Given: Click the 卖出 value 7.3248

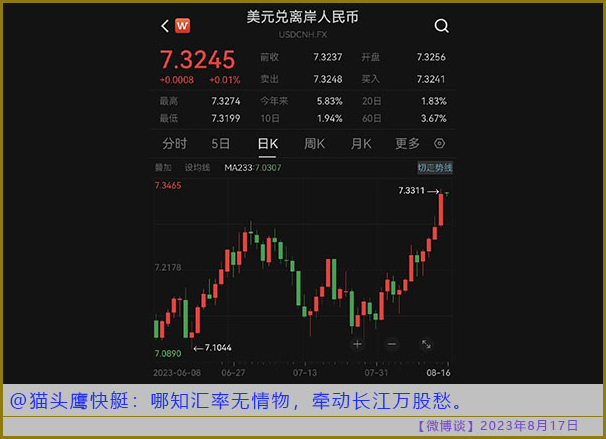Looking at the screenshot, I should coord(328,79).
